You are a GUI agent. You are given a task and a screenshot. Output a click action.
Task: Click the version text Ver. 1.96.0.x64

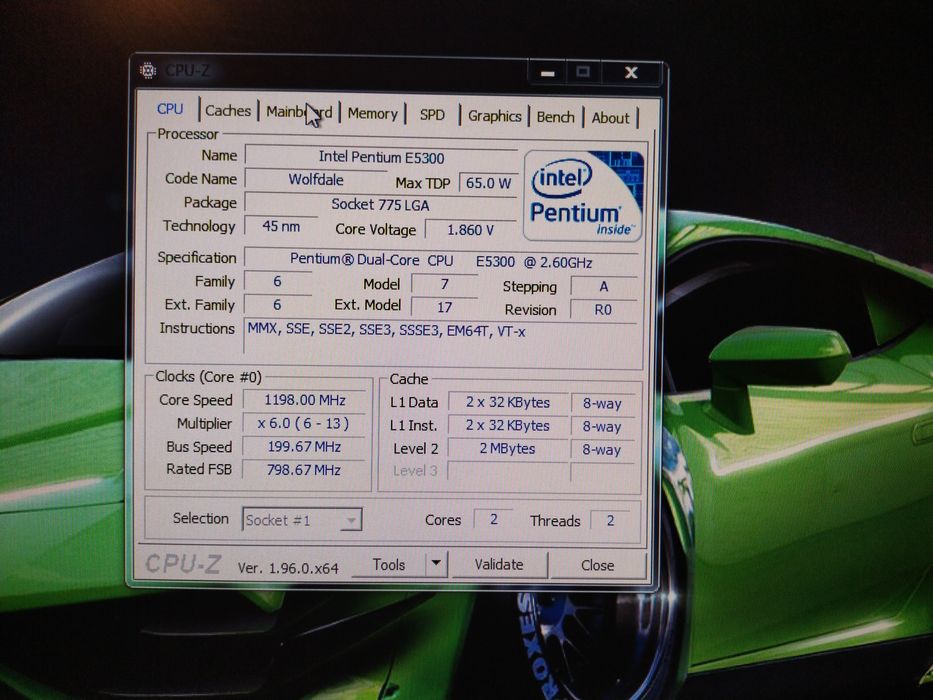[x=288, y=568]
